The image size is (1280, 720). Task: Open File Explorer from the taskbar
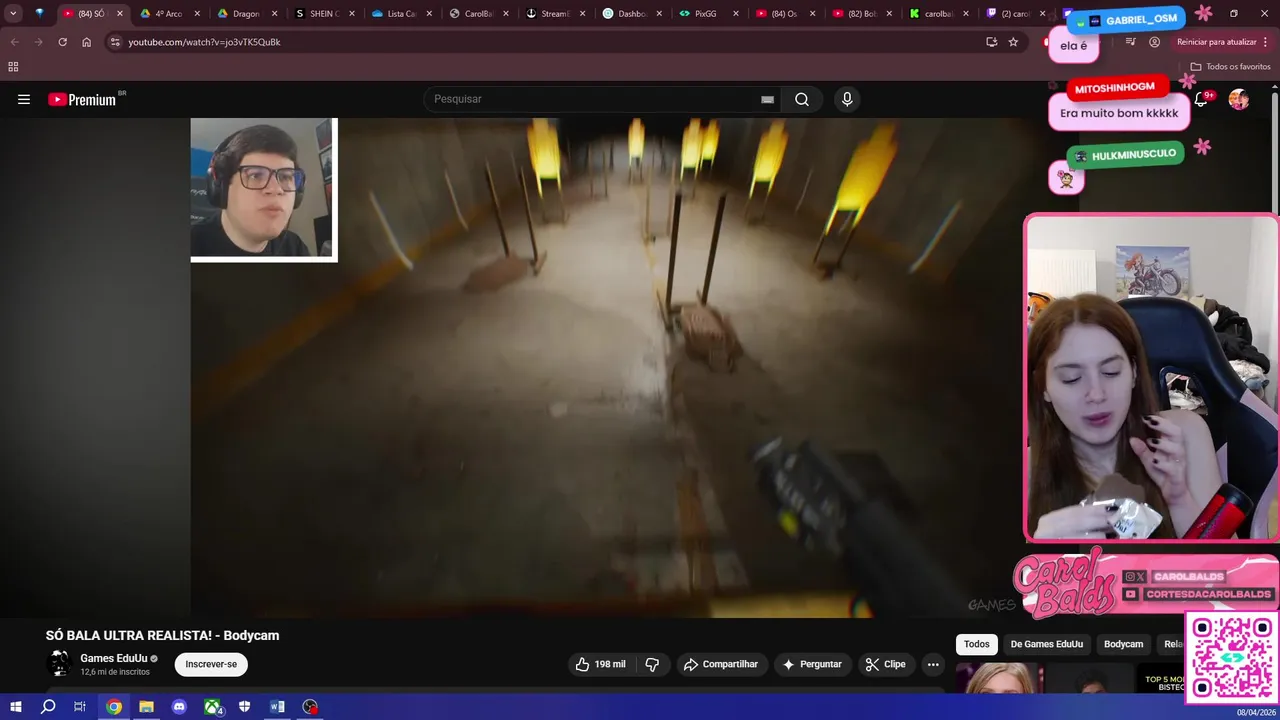point(146,707)
